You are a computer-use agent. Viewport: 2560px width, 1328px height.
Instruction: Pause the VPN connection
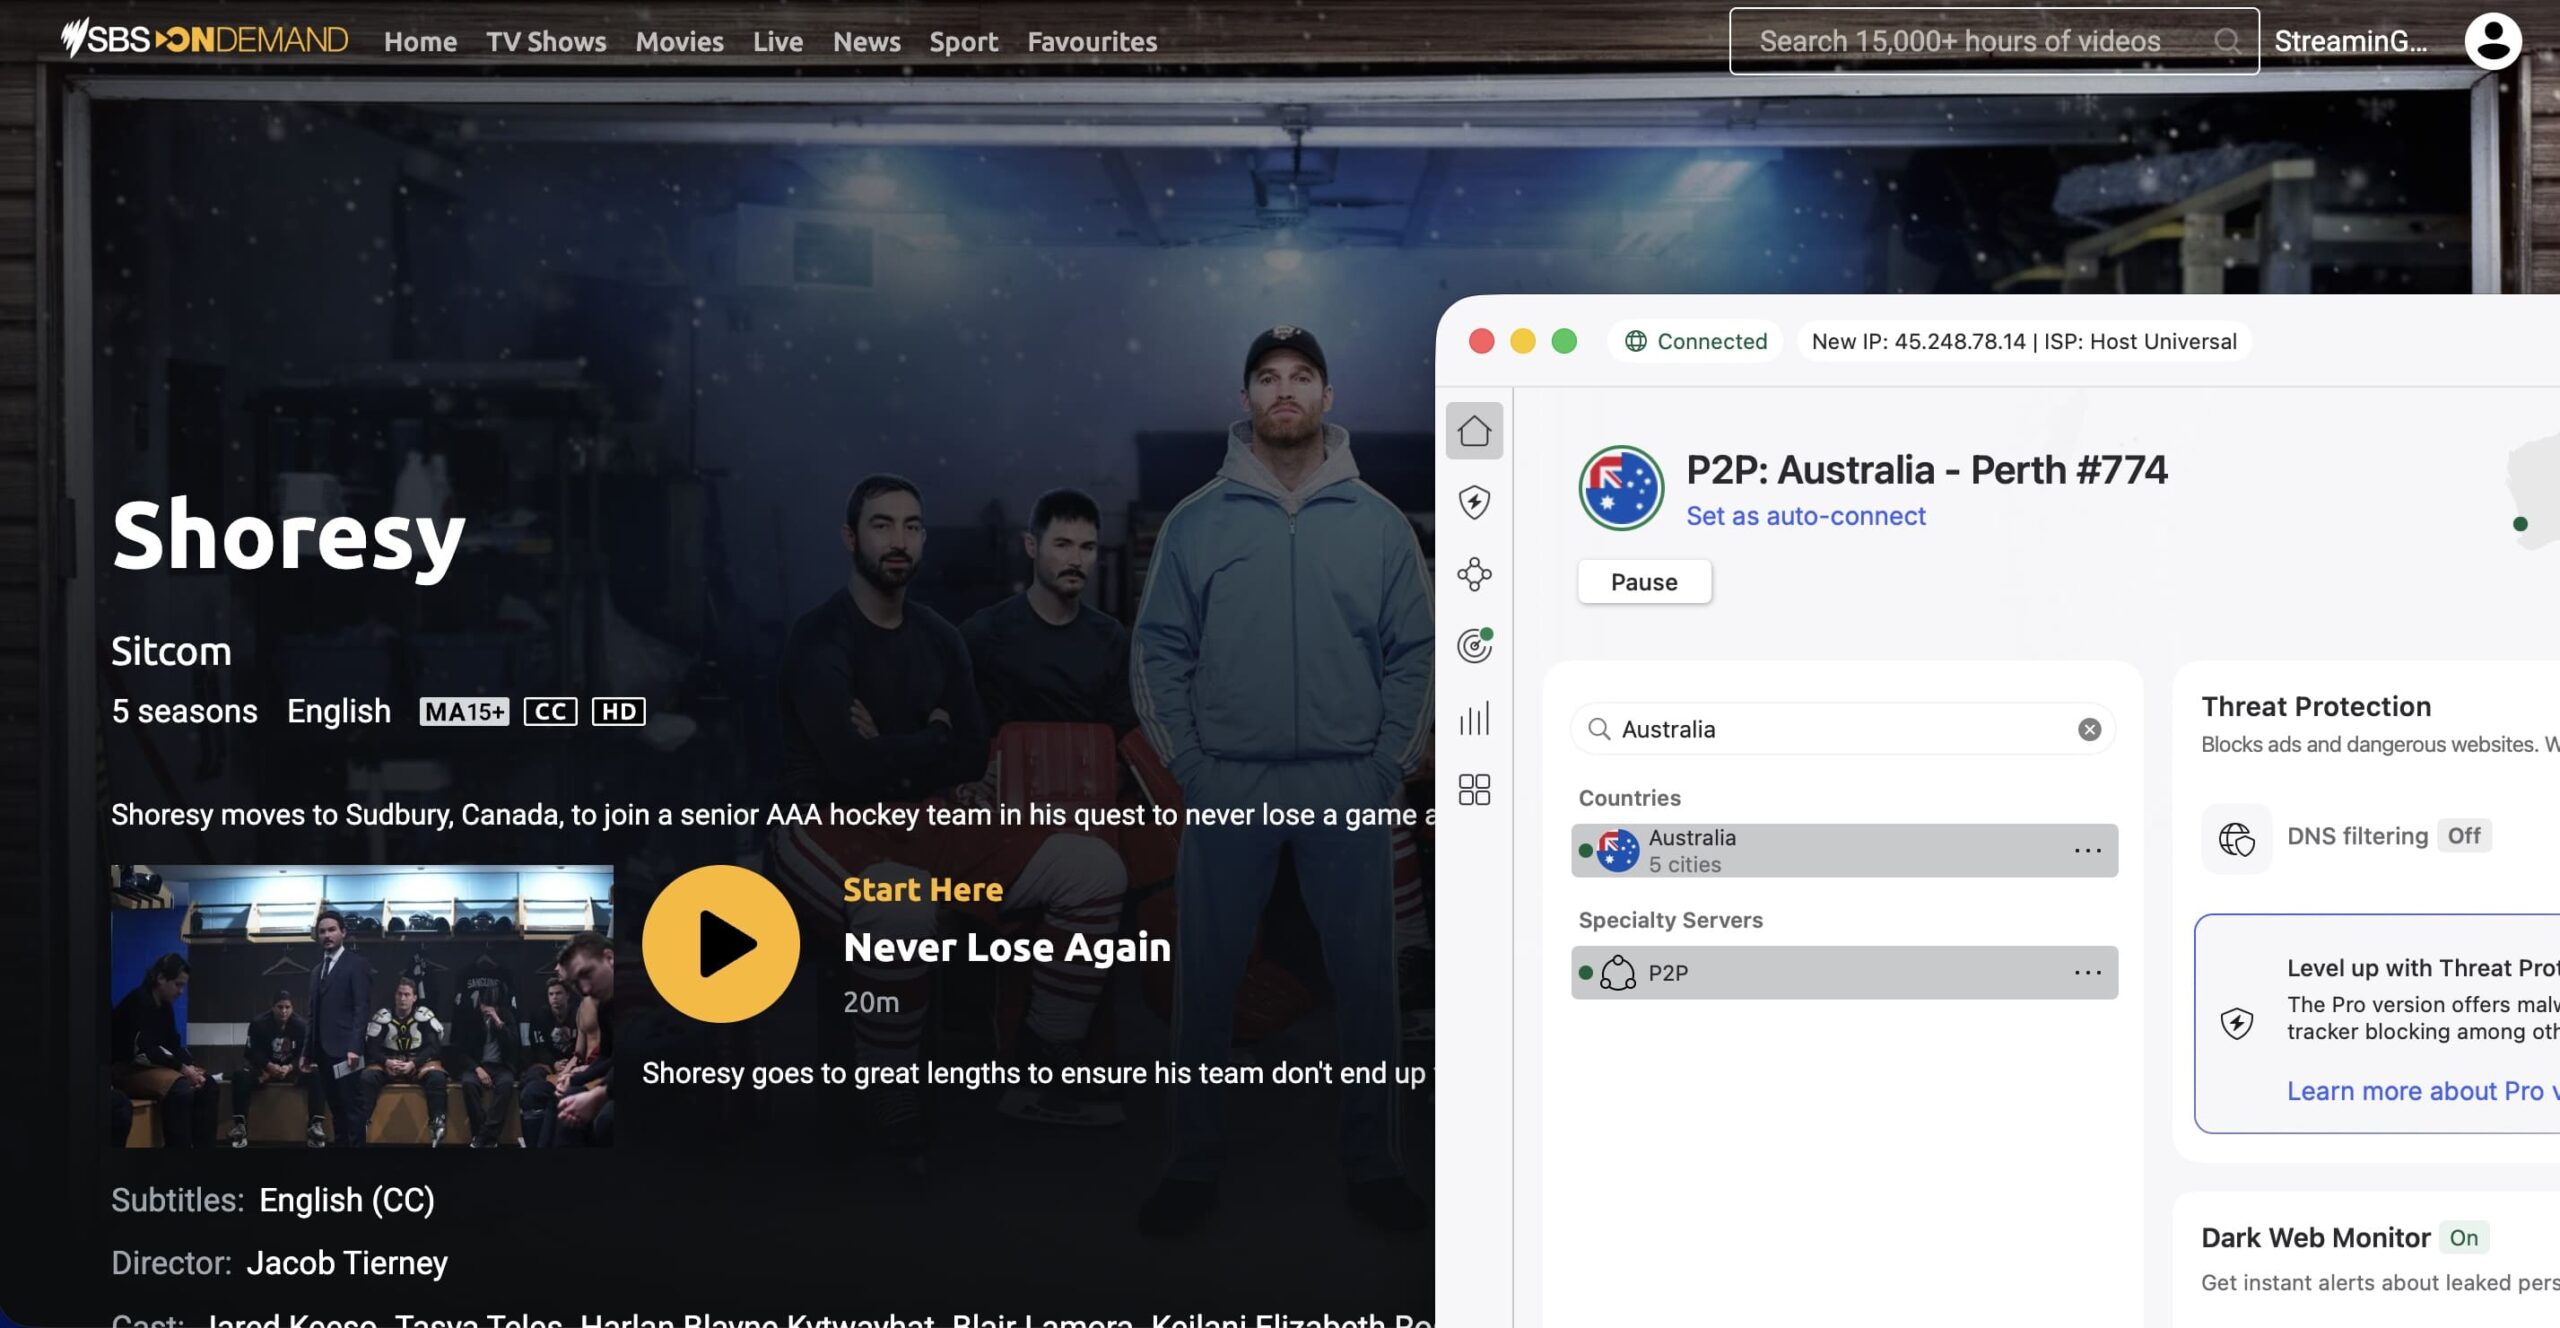coord(1644,581)
